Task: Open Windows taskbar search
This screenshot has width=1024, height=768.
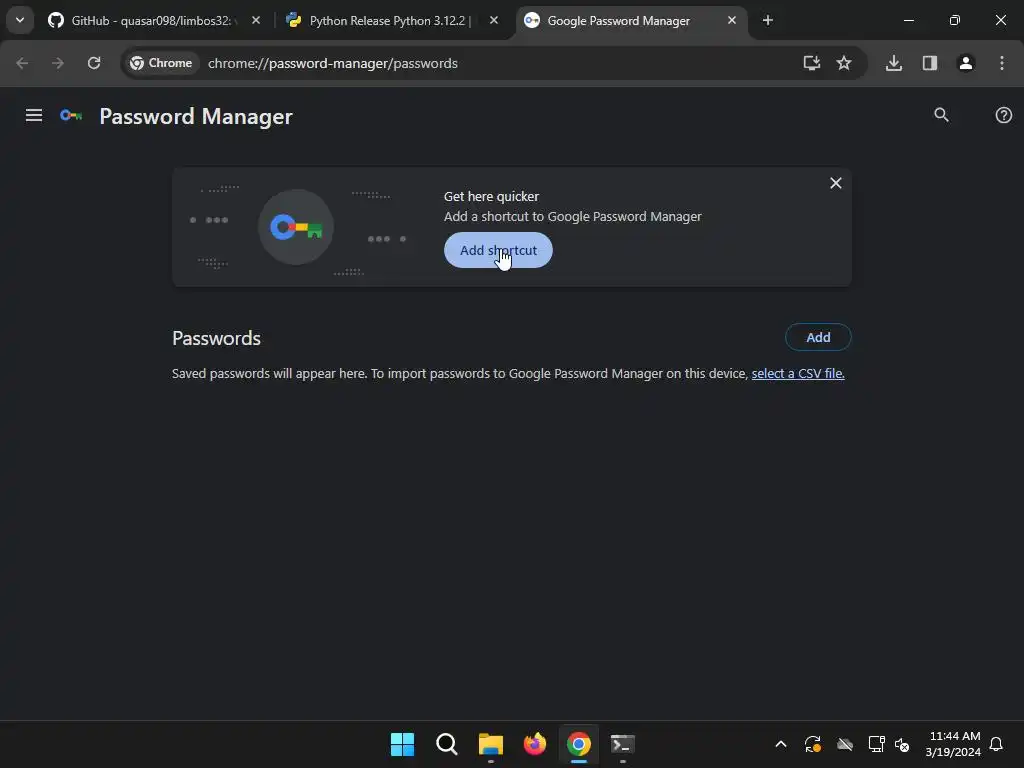Action: 447,744
